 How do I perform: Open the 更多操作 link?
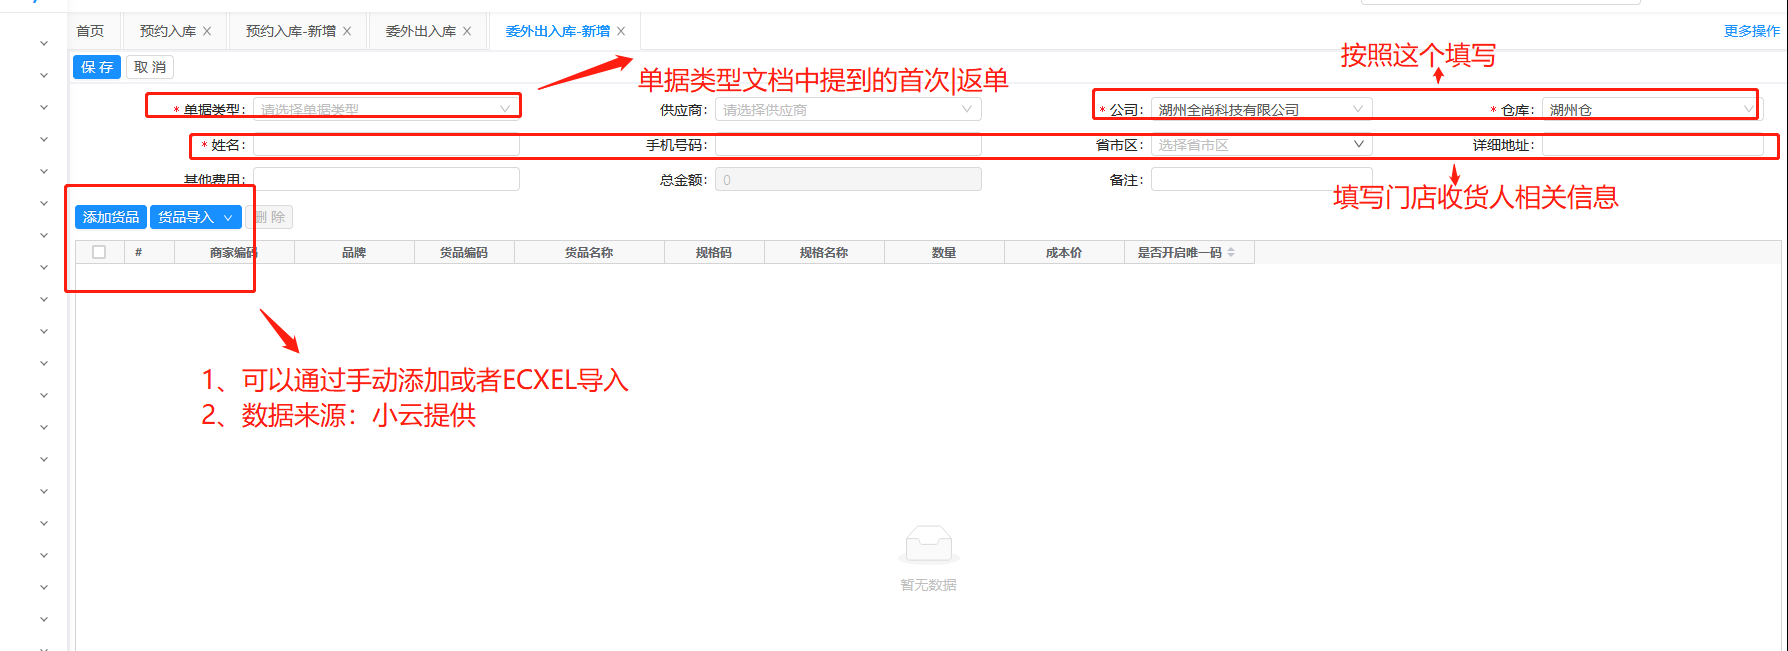pyautogui.click(x=1751, y=31)
